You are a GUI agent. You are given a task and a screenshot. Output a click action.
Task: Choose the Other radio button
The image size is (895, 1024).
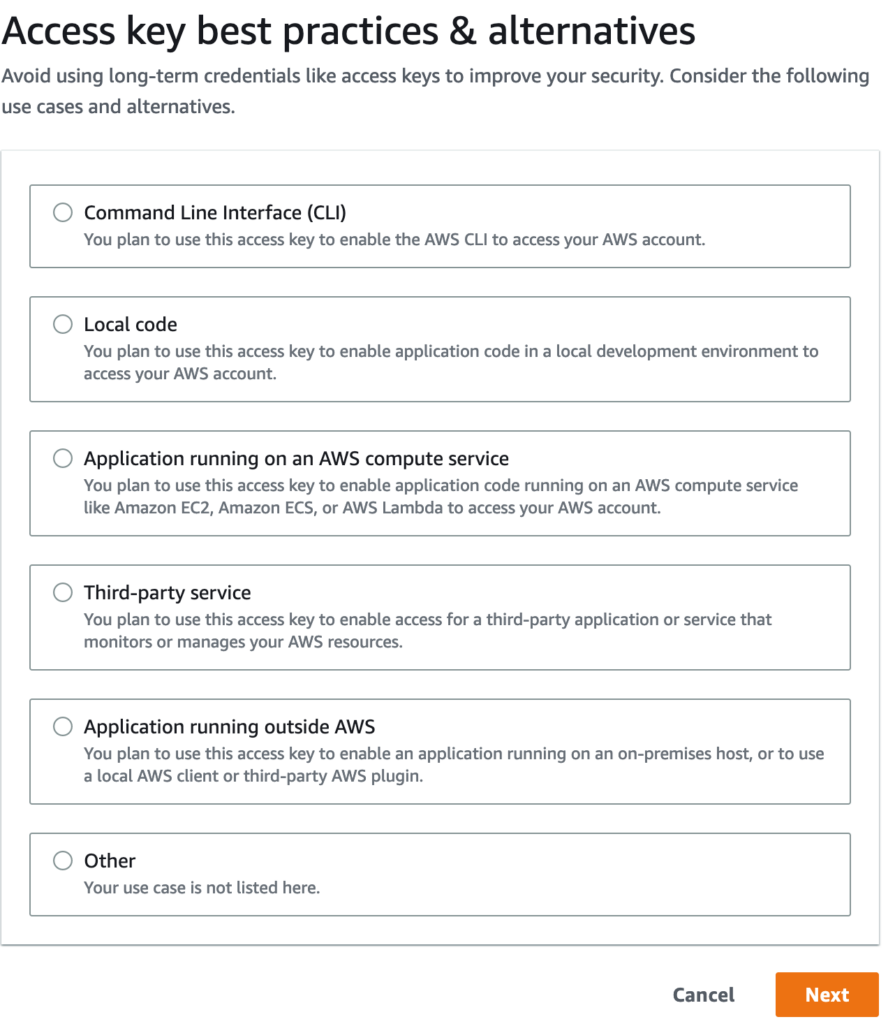(x=63, y=860)
